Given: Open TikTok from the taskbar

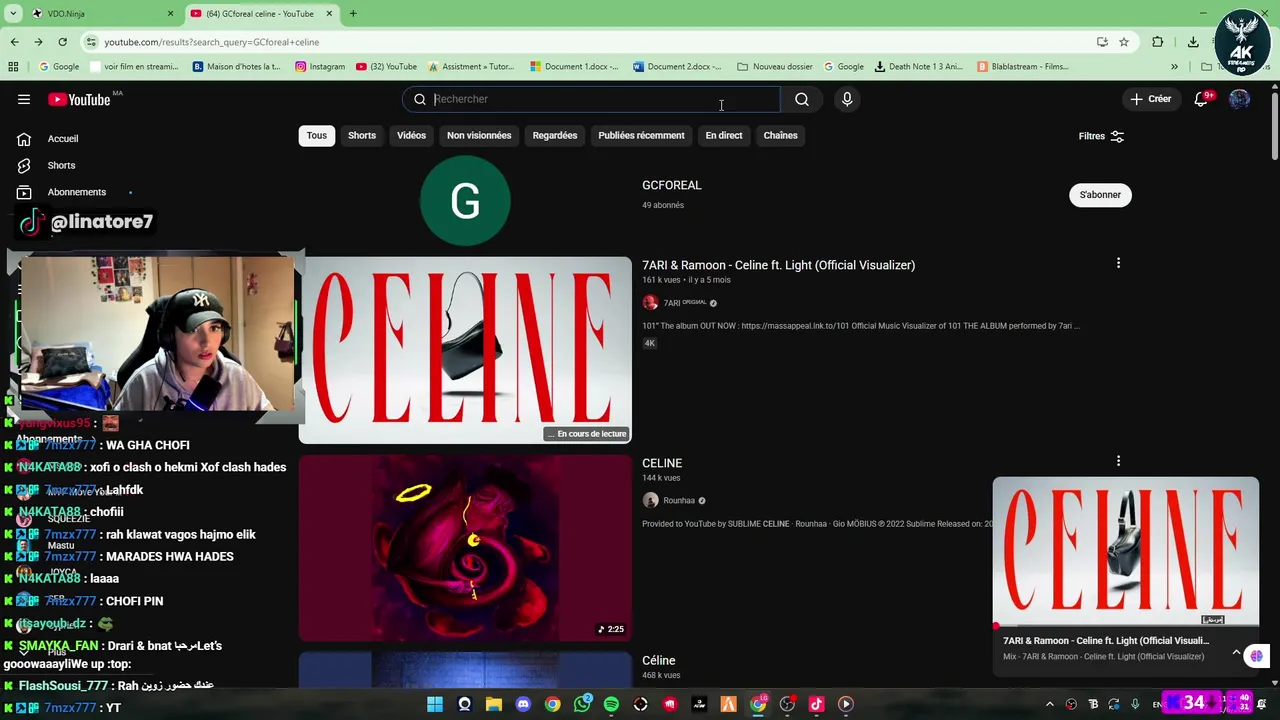Looking at the screenshot, I should pyautogui.click(x=817, y=704).
